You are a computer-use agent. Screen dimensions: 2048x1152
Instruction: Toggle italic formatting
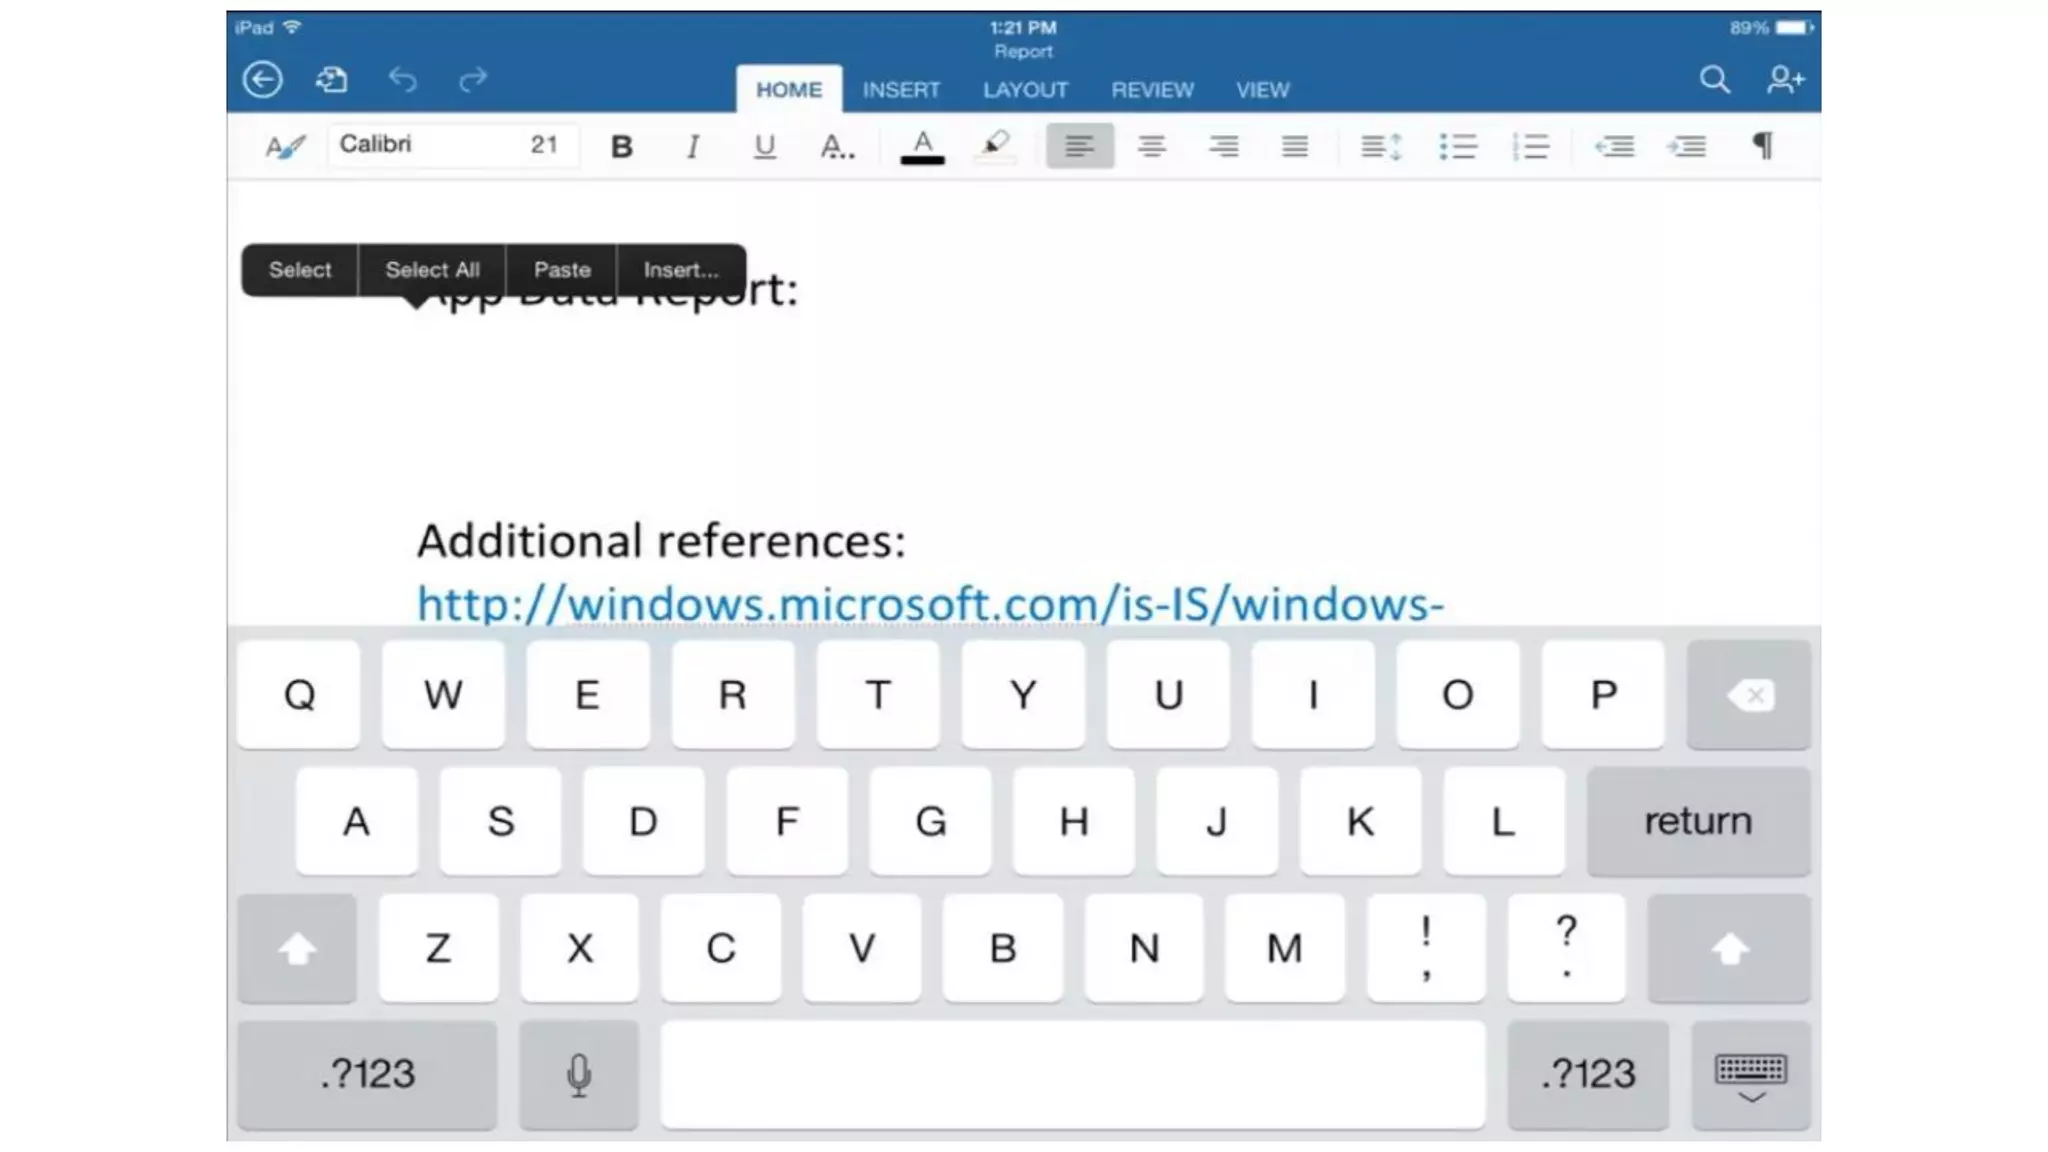(692, 147)
